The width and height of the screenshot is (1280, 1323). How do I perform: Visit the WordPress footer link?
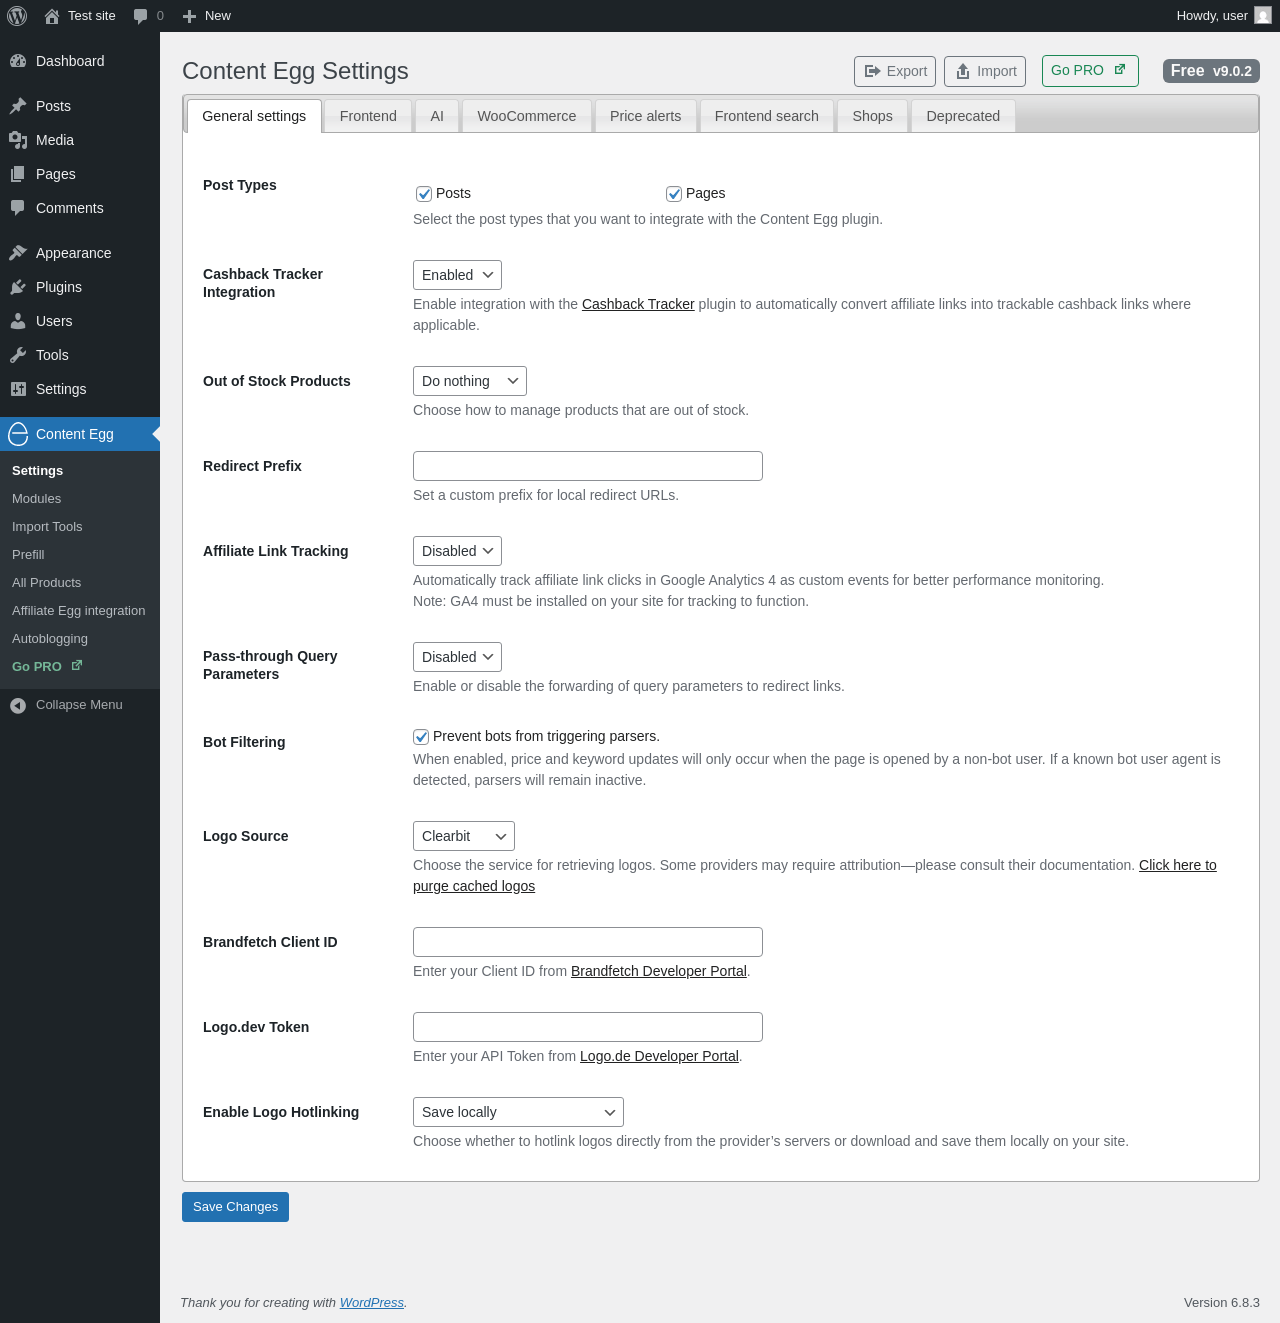pyautogui.click(x=372, y=1302)
